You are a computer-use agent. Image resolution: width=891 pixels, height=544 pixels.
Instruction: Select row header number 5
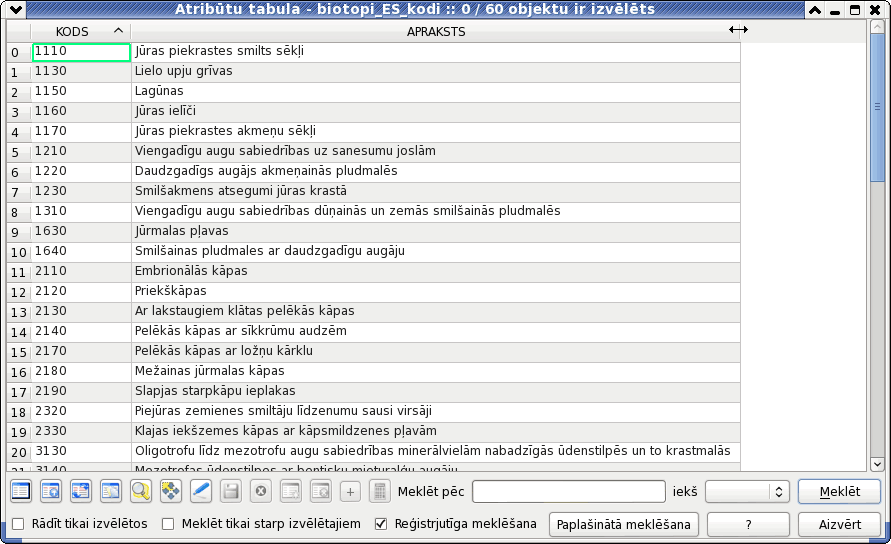[19, 152]
